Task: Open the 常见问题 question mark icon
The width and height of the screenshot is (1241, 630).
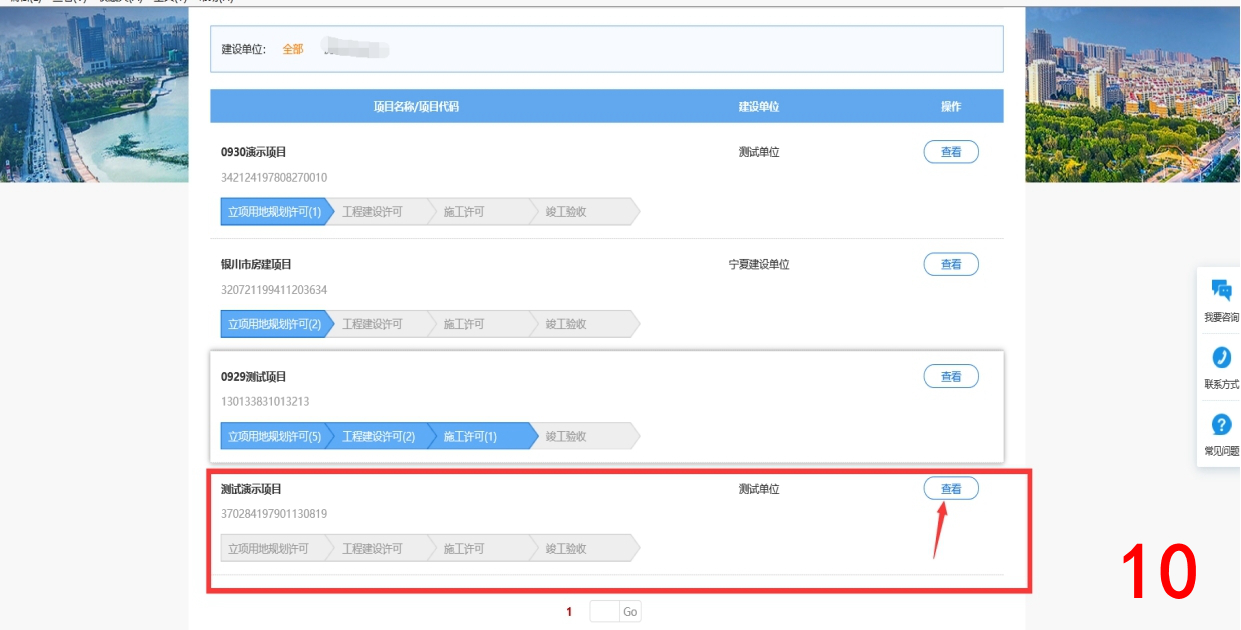Action: [x=1221, y=425]
